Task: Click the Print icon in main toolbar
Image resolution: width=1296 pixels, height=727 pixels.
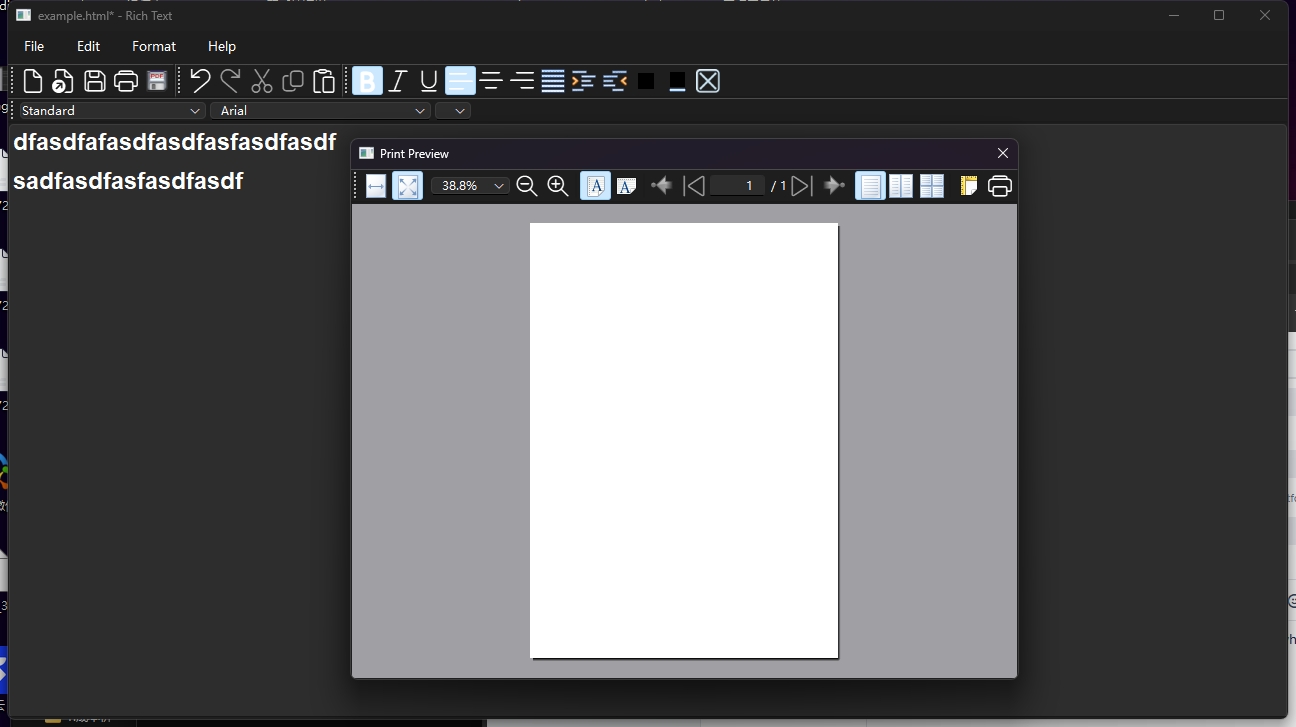Action: (x=126, y=81)
